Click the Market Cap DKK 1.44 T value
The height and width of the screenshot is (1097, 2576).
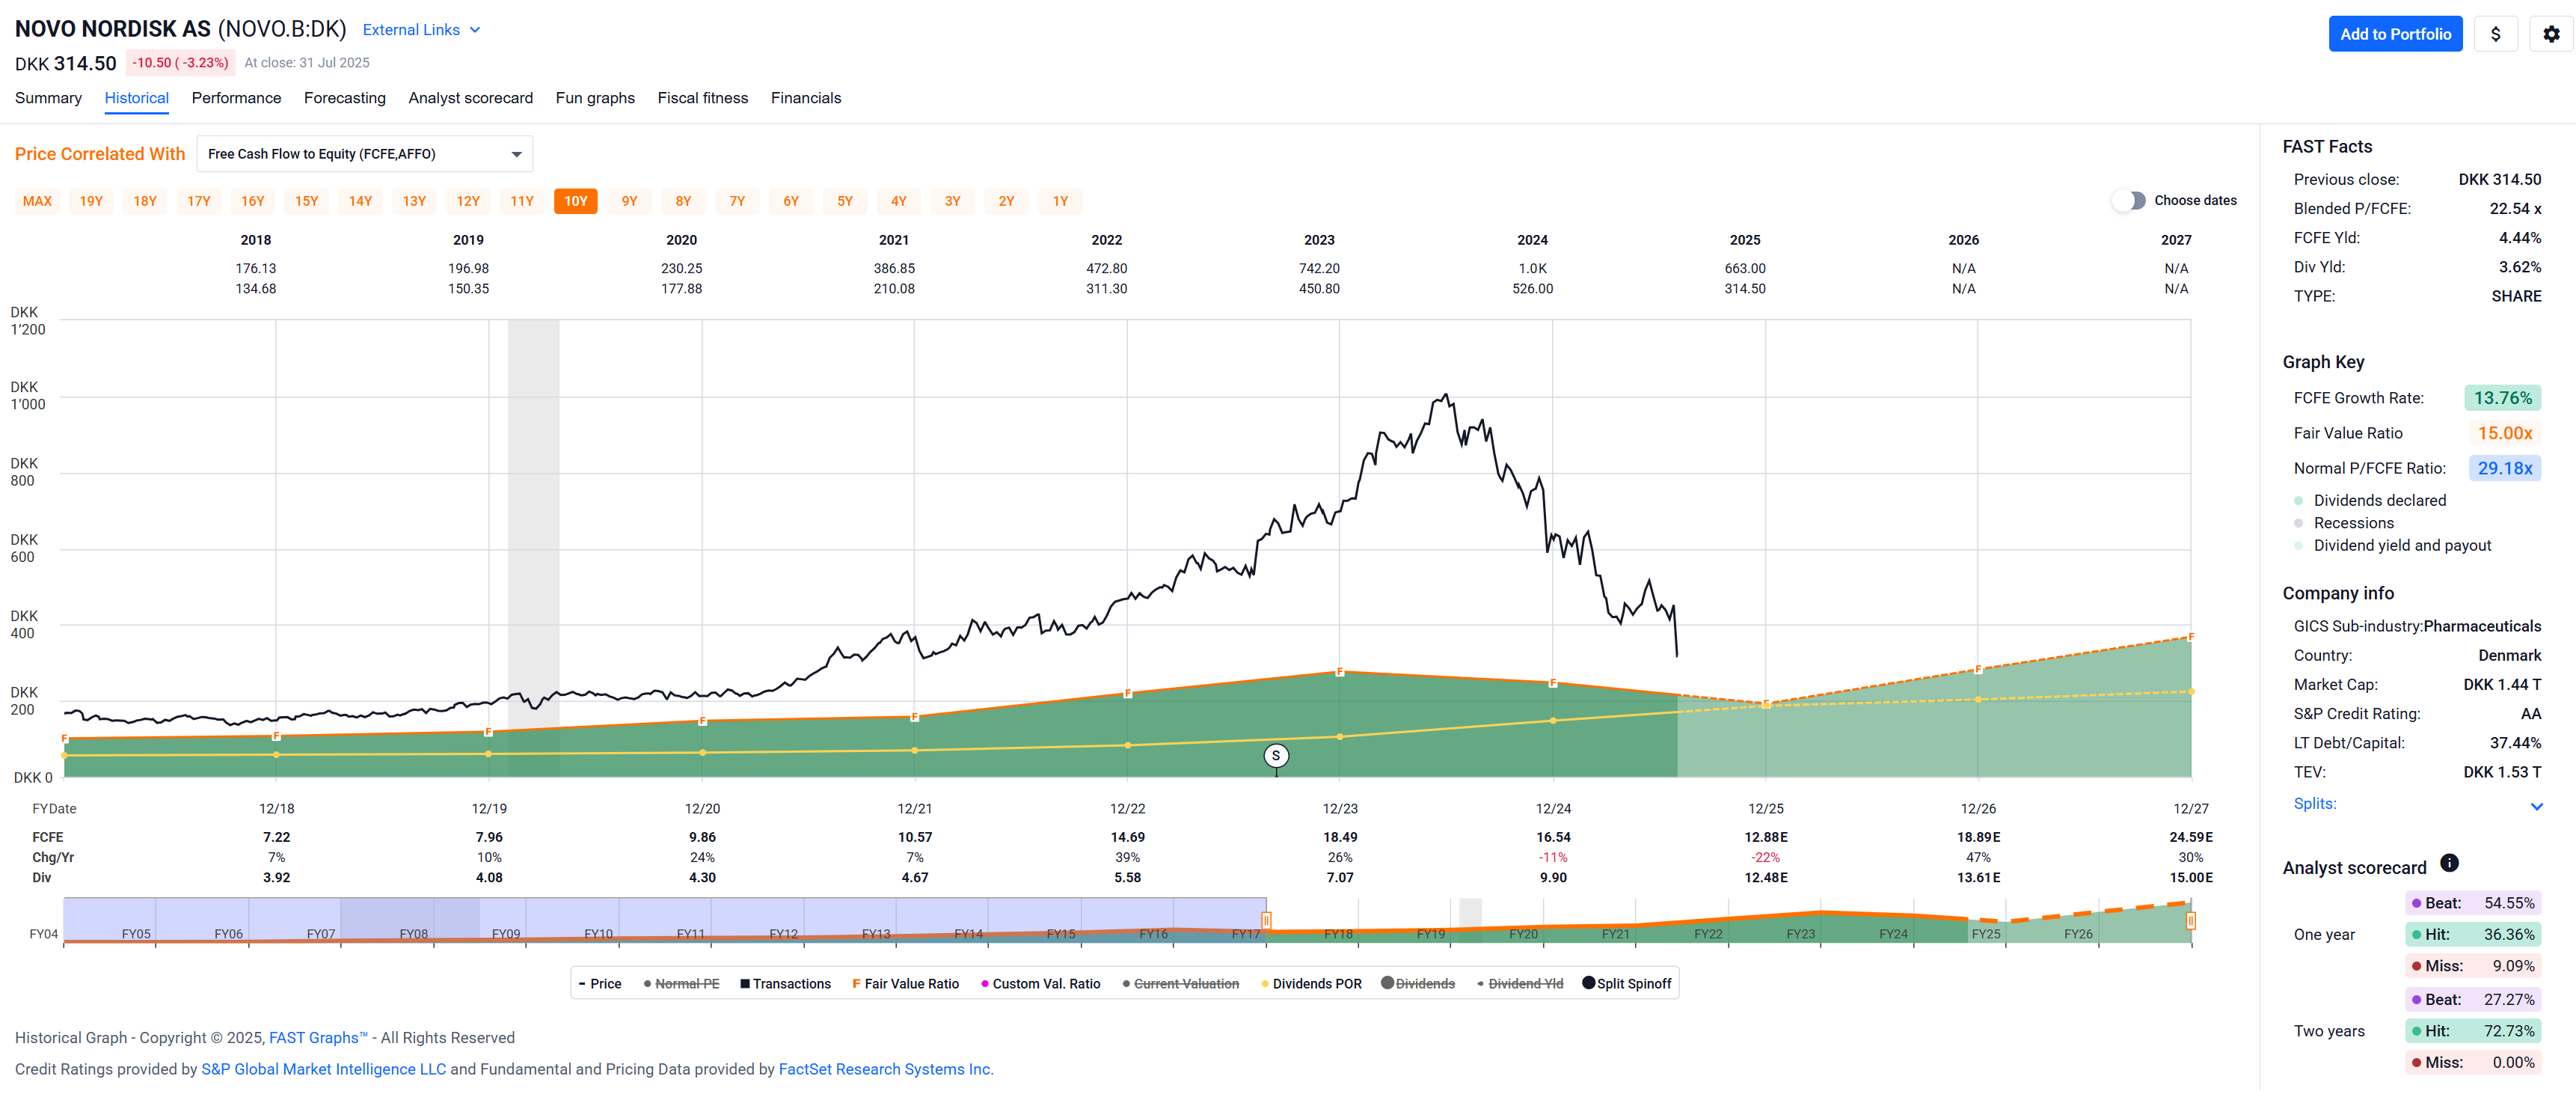tap(2501, 685)
